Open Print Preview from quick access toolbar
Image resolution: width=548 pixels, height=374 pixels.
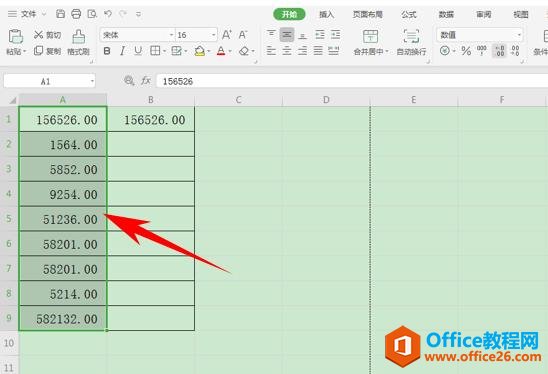(92, 14)
